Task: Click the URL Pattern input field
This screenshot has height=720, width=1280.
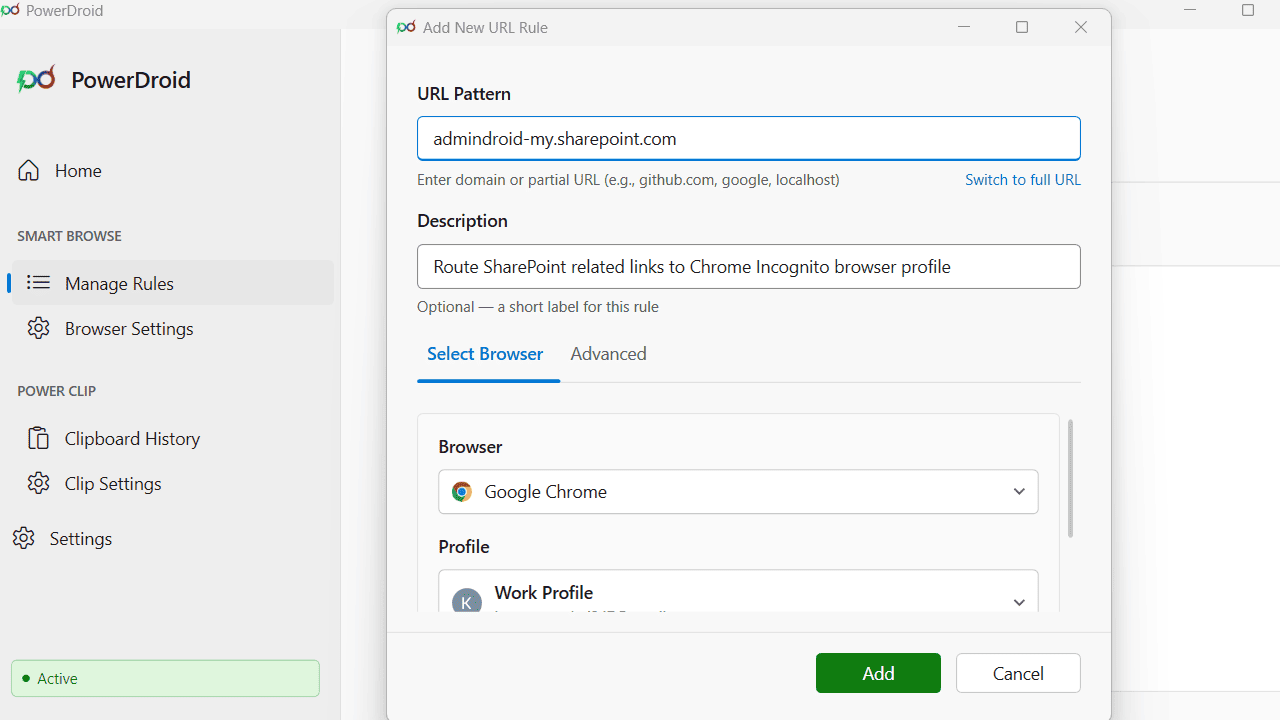Action: (x=749, y=139)
